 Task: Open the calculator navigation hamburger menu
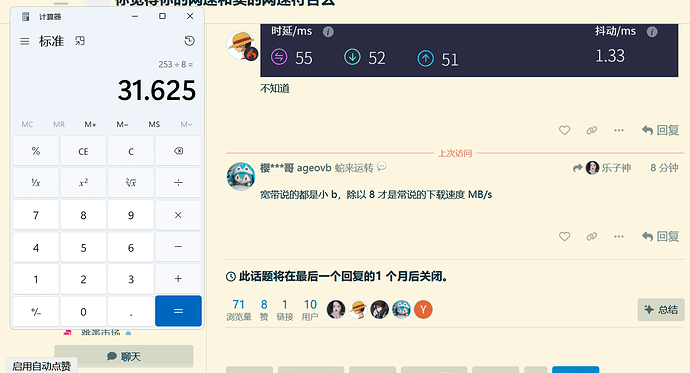point(25,41)
